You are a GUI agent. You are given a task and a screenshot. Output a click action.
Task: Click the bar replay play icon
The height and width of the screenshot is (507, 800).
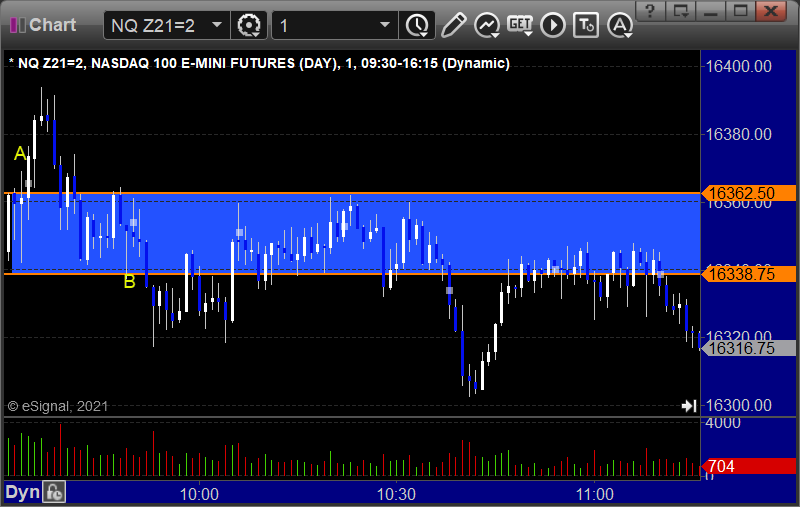click(553, 25)
